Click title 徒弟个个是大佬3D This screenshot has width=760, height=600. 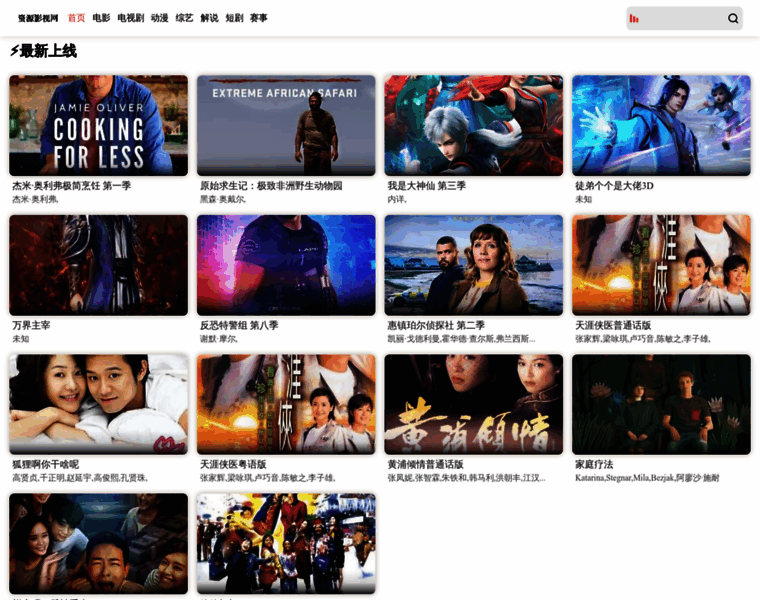pos(614,186)
